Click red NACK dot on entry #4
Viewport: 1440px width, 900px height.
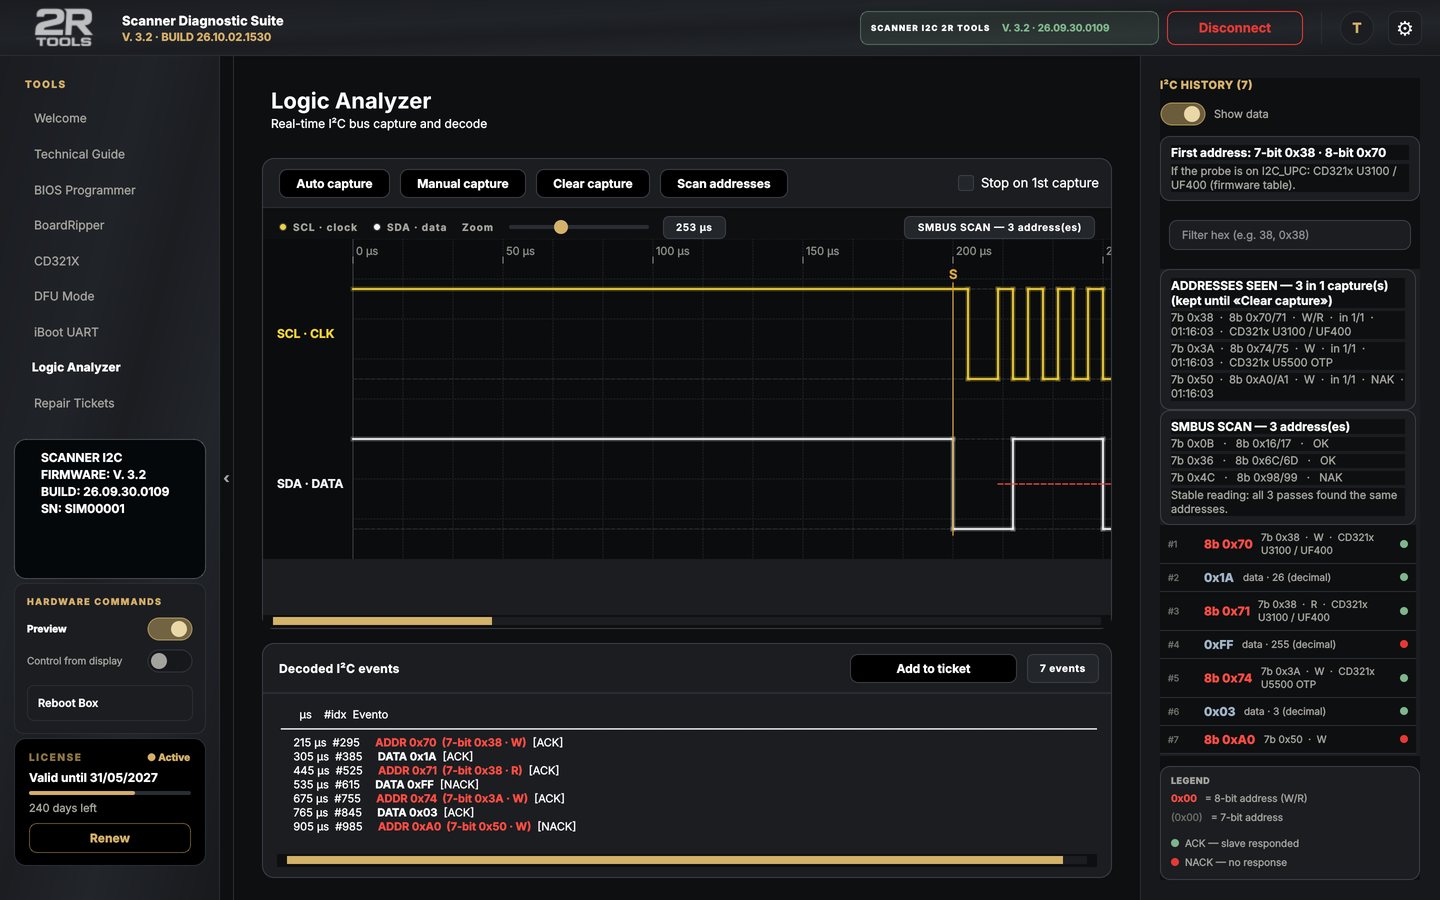[x=1404, y=644]
